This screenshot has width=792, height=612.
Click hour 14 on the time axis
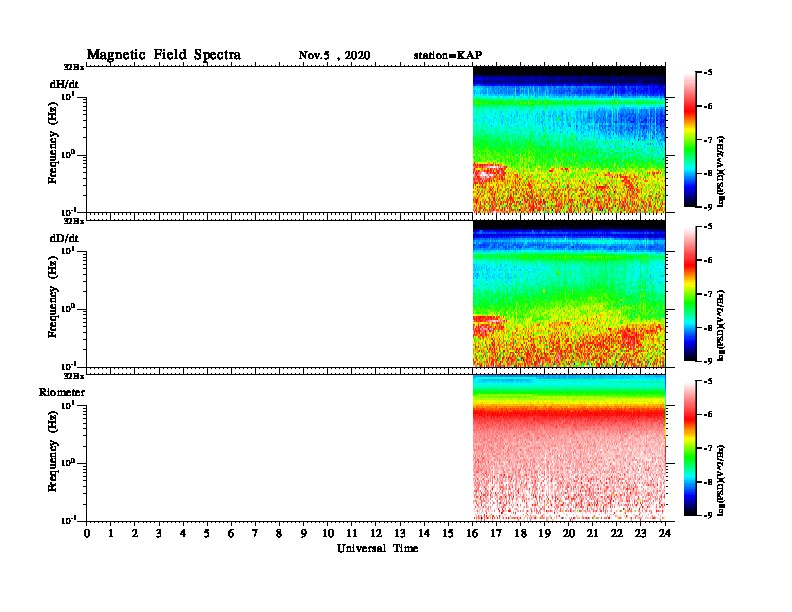click(x=424, y=534)
